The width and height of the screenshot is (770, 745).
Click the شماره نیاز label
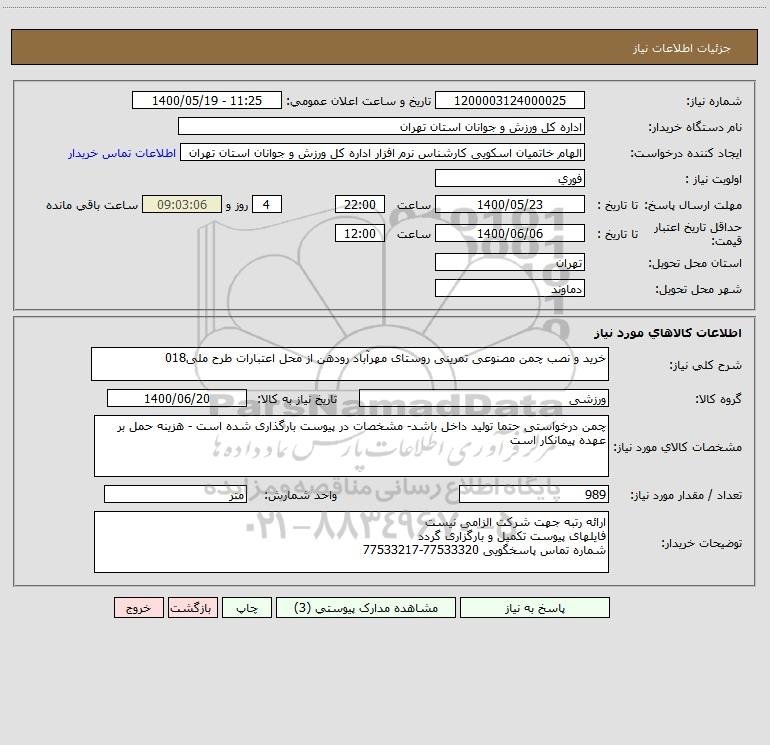714,101
